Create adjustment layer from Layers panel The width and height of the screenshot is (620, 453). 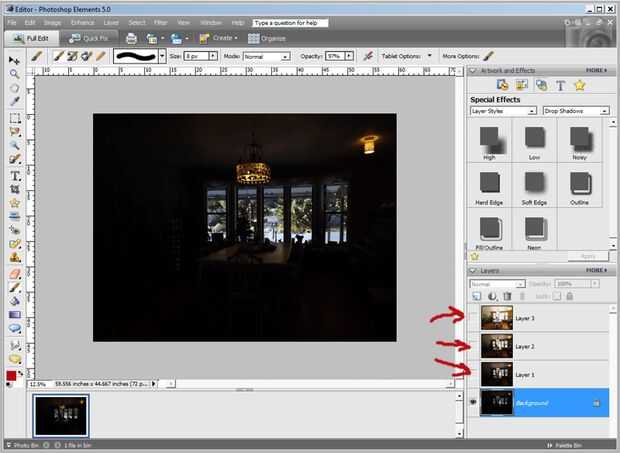(x=492, y=296)
